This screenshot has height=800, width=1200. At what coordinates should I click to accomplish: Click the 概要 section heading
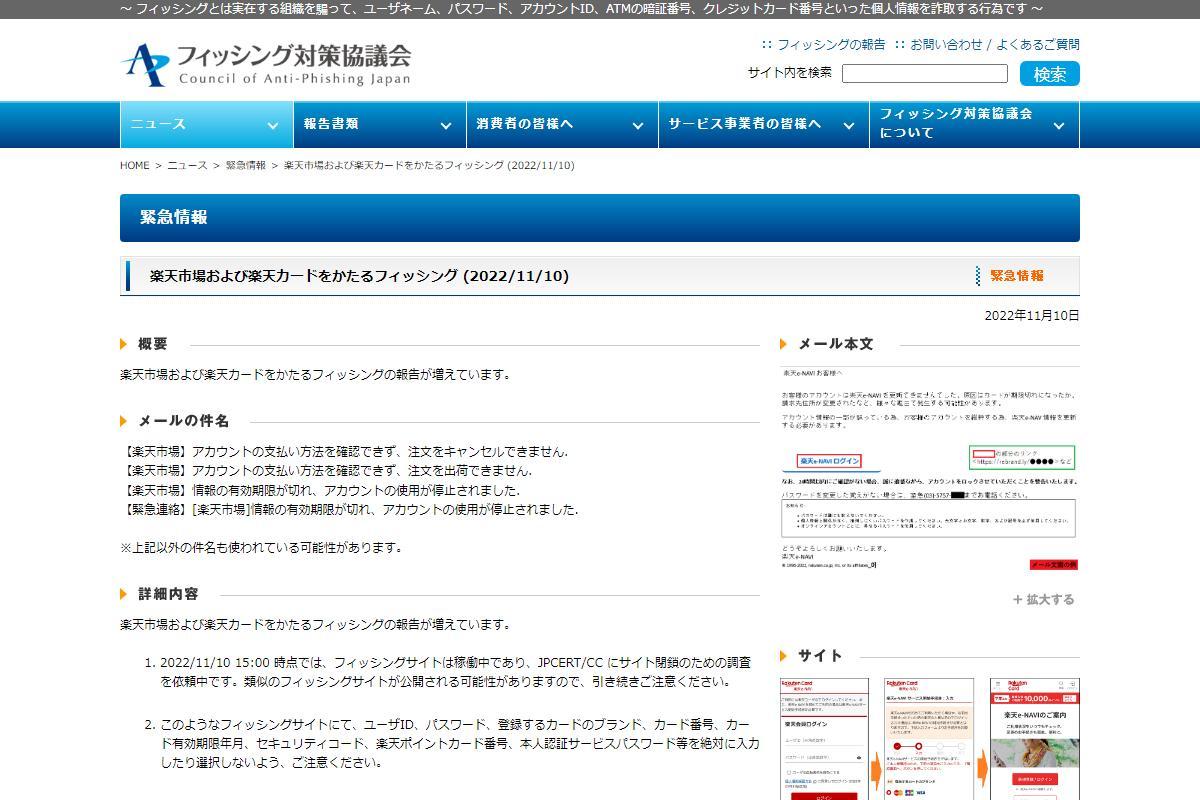[152, 344]
